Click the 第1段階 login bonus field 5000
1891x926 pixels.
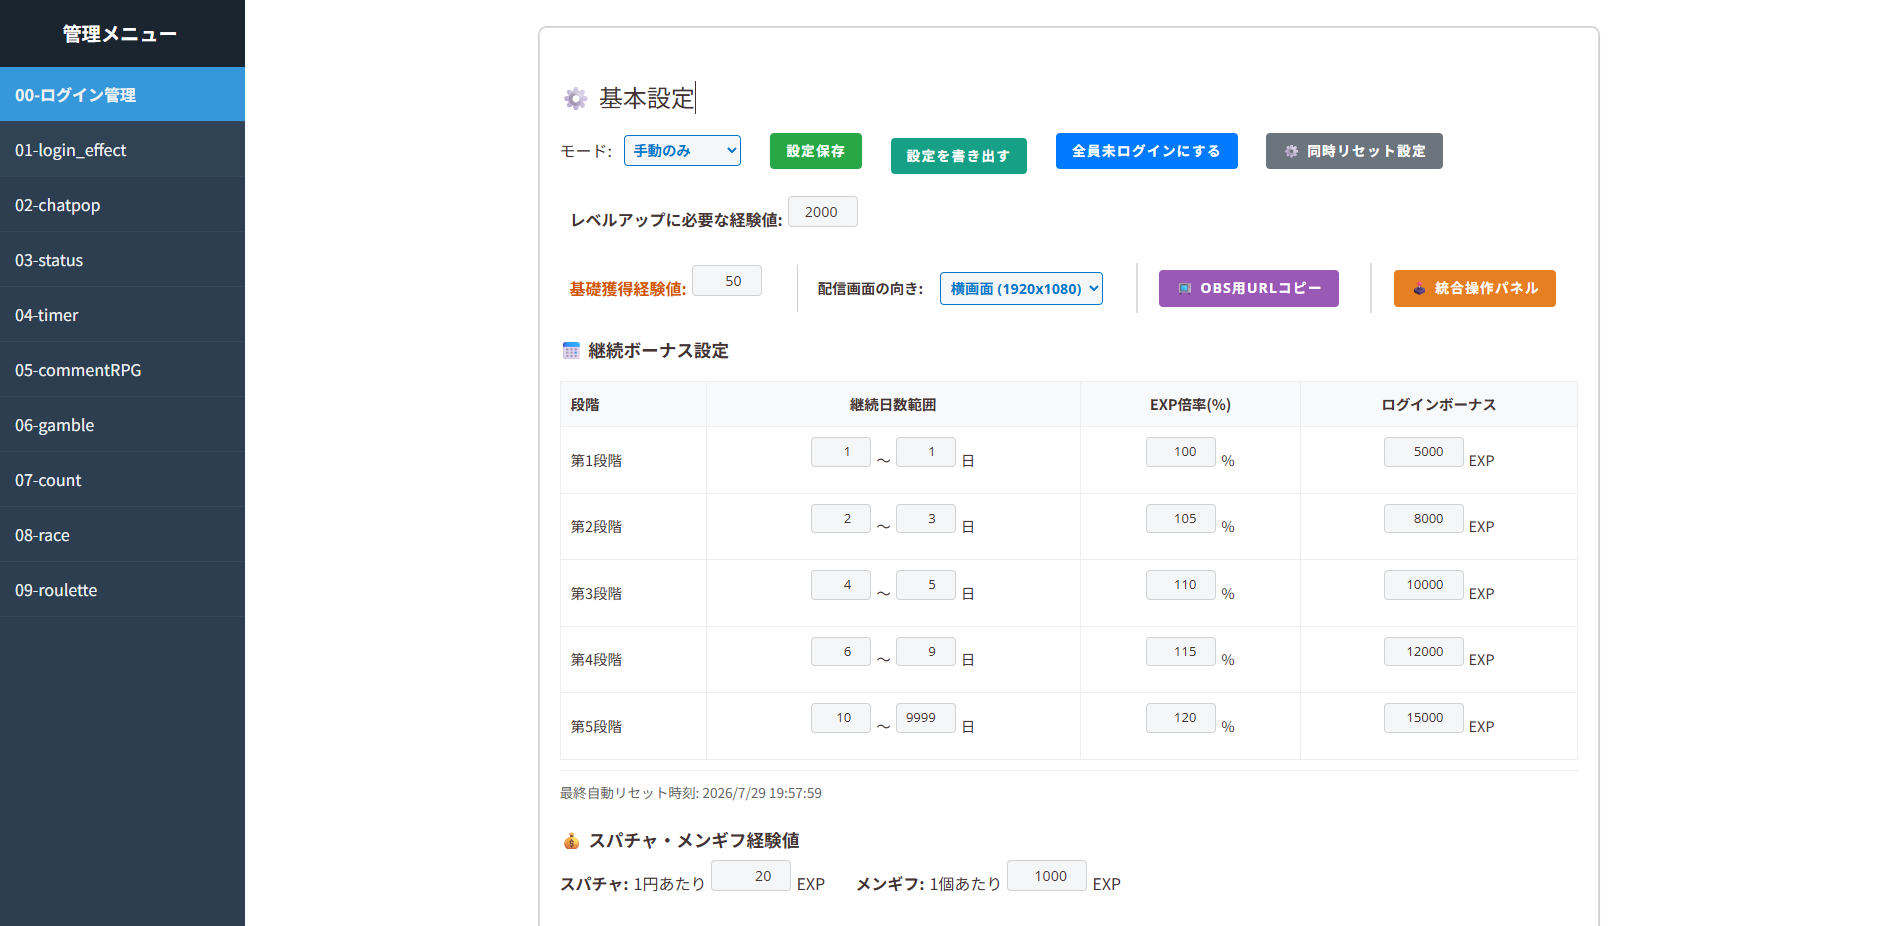pyautogui.click(x=1424, y=452)
